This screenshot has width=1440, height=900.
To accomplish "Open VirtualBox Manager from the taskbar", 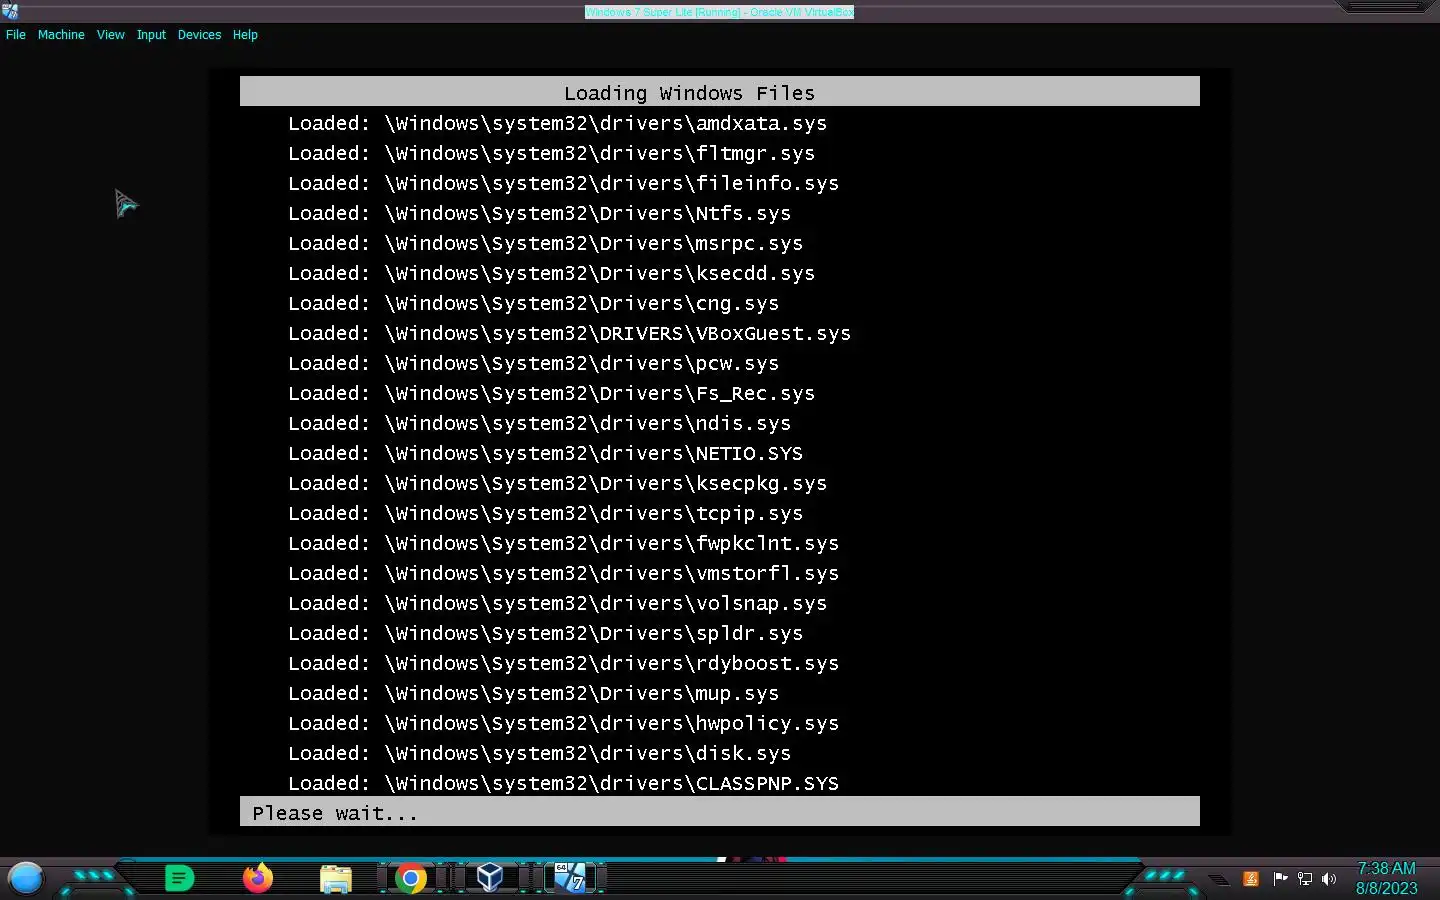I will 489,878.
